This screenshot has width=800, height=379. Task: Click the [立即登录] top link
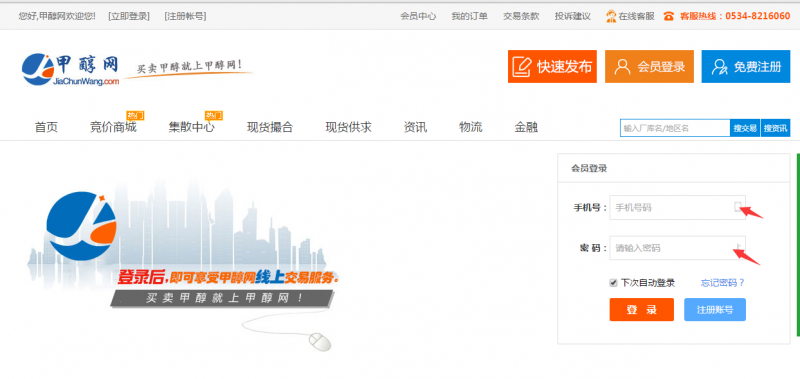pos(129,16)
